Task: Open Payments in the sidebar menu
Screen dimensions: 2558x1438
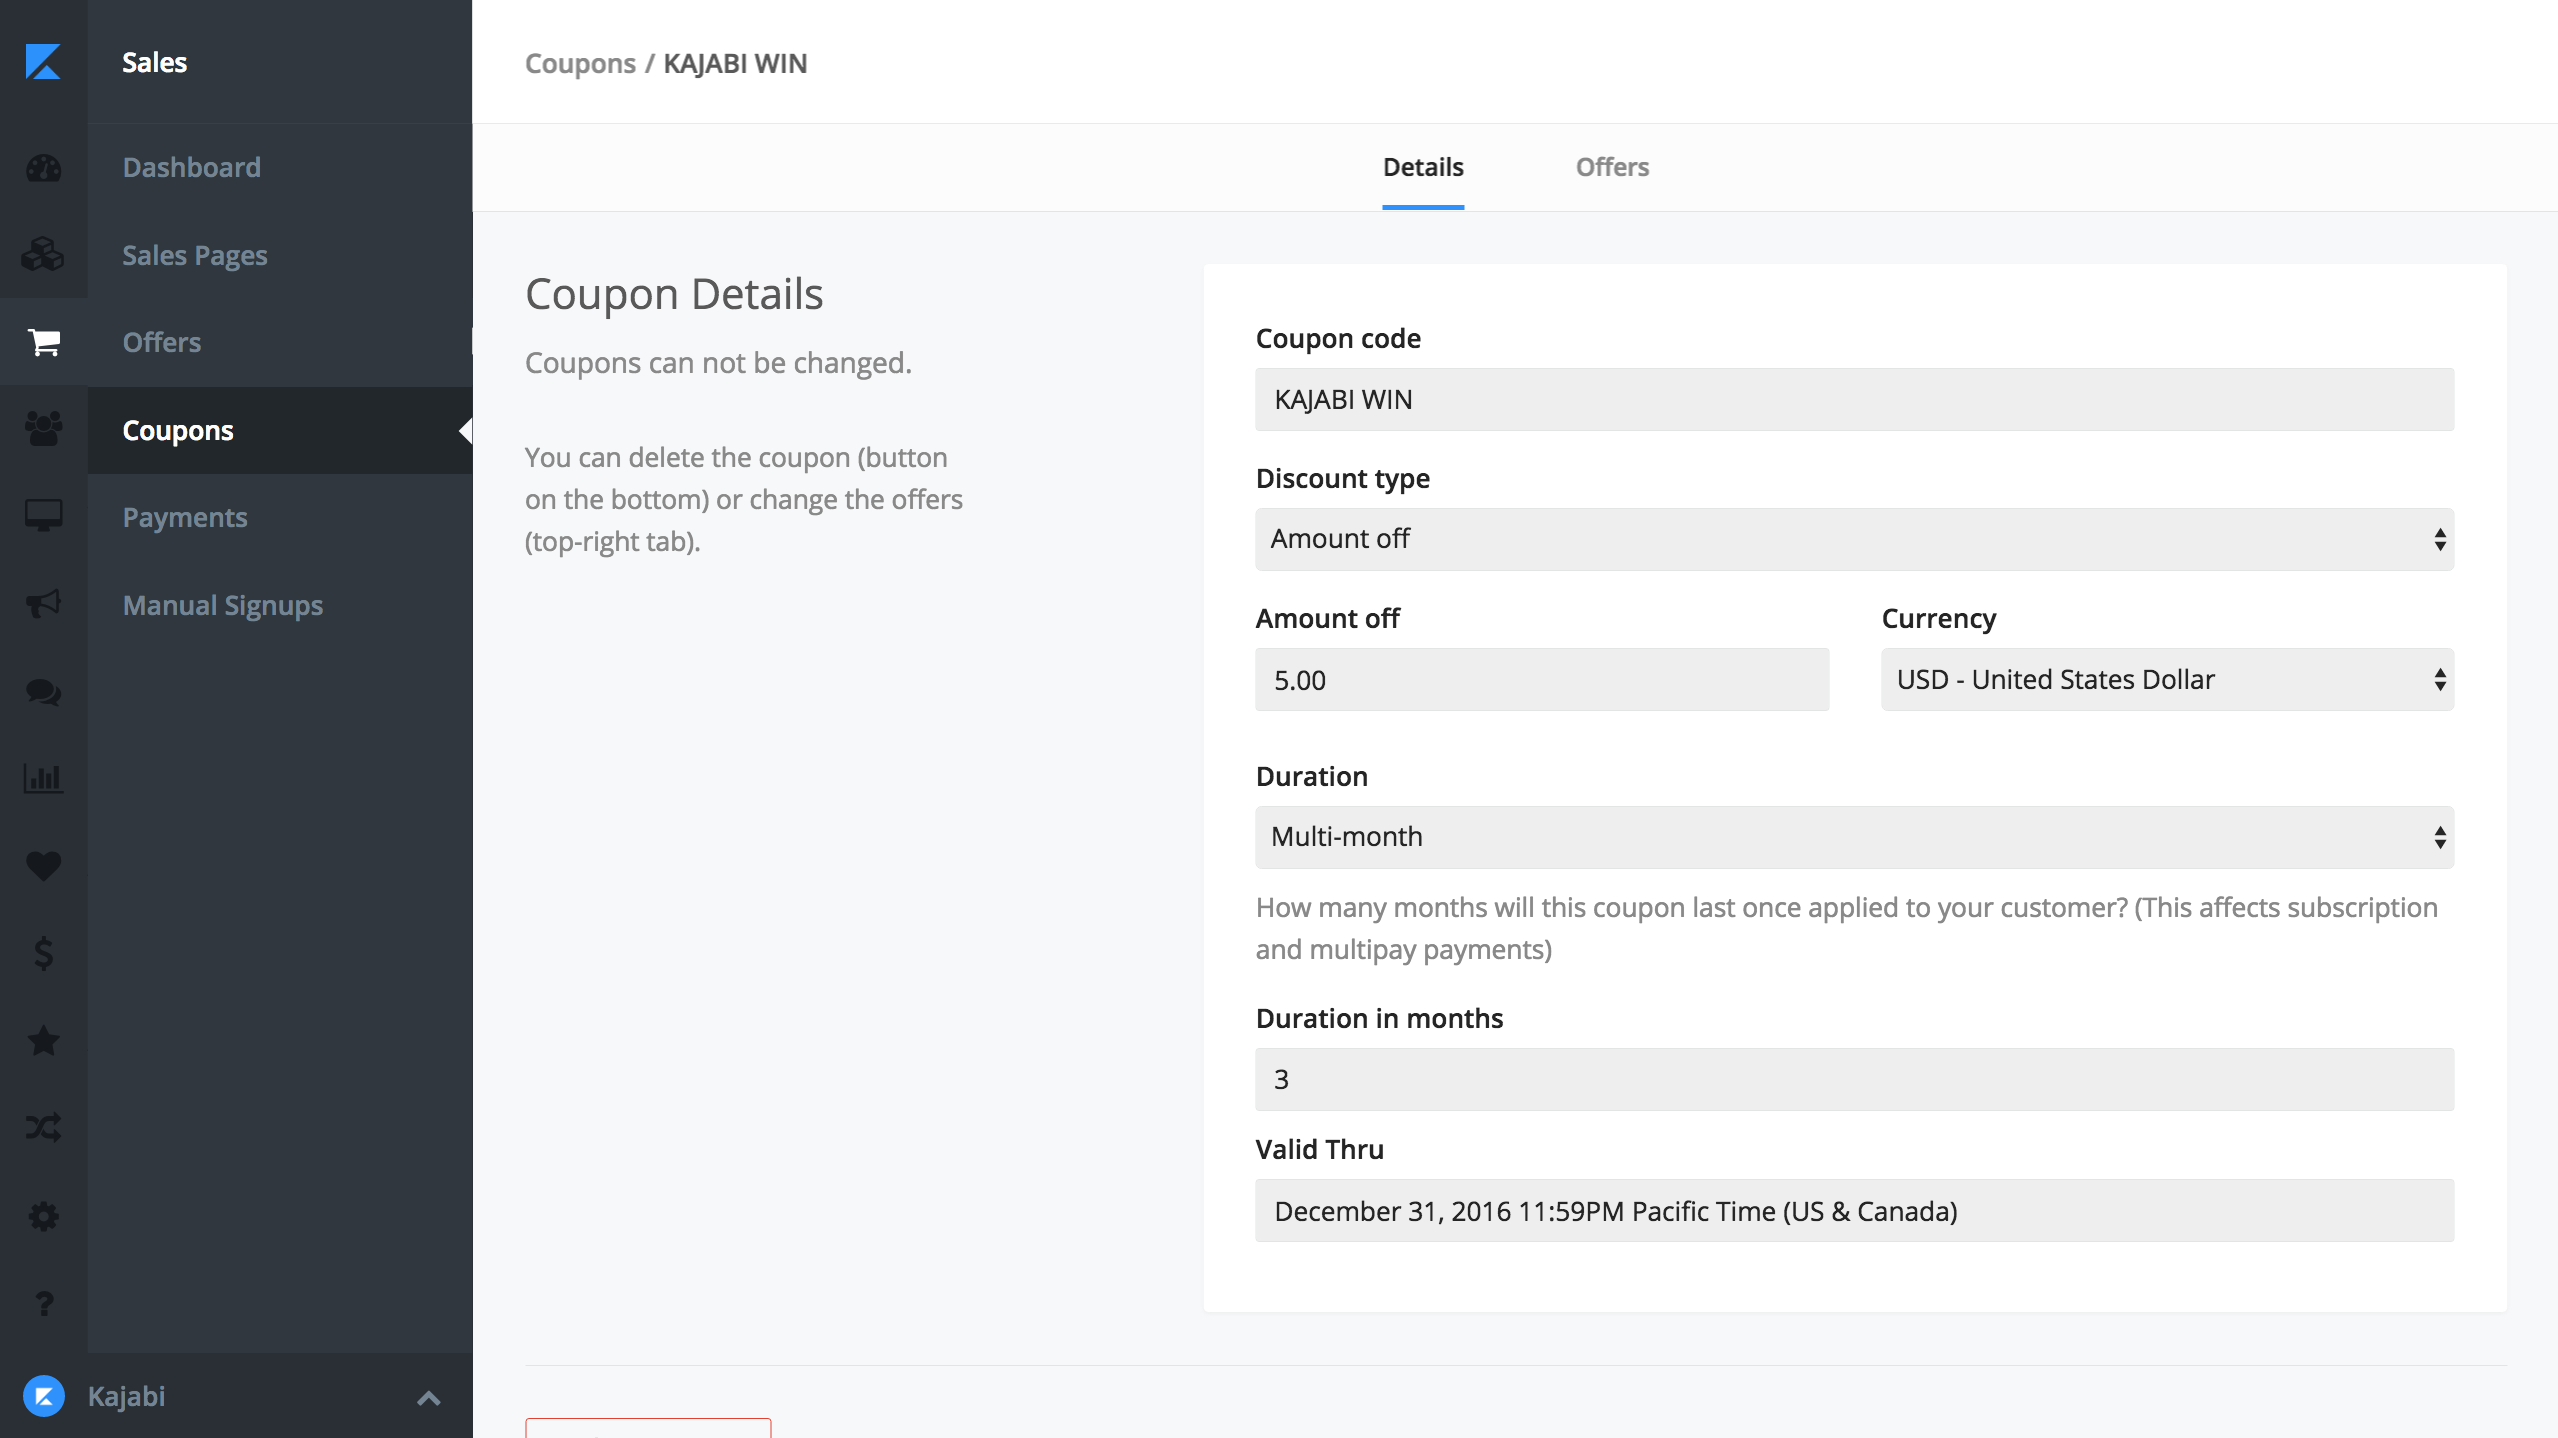Action: click(185, 517)
